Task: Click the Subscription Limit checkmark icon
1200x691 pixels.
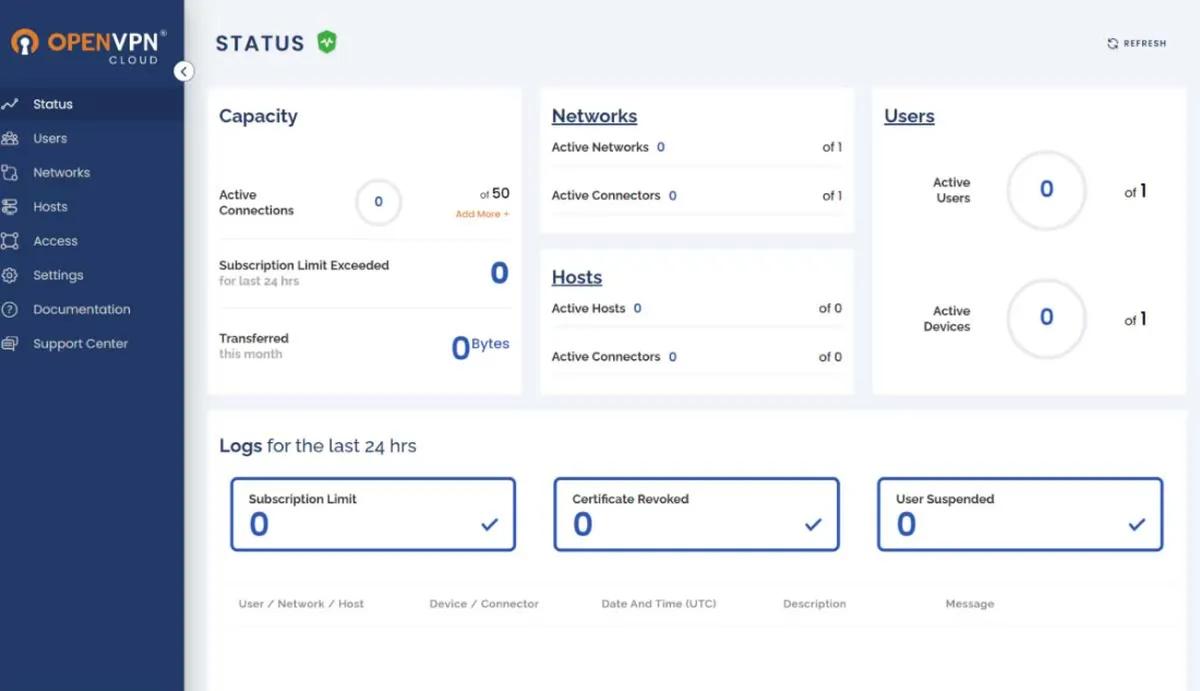Action: point(489,524)
